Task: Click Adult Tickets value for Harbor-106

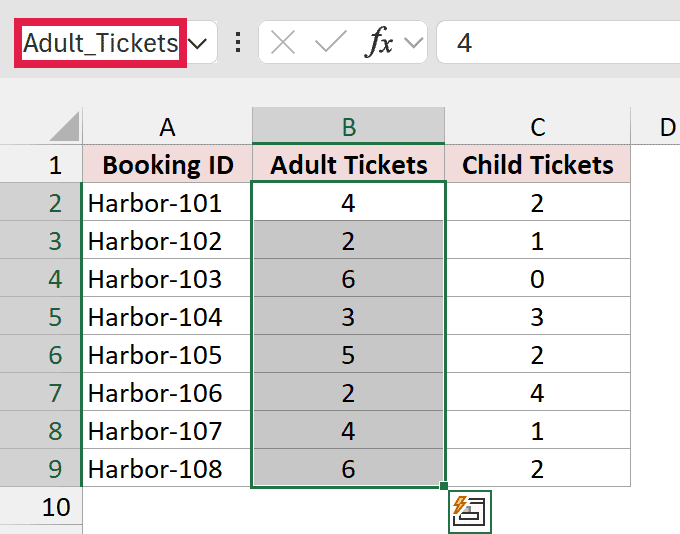Action: [349, 392]
